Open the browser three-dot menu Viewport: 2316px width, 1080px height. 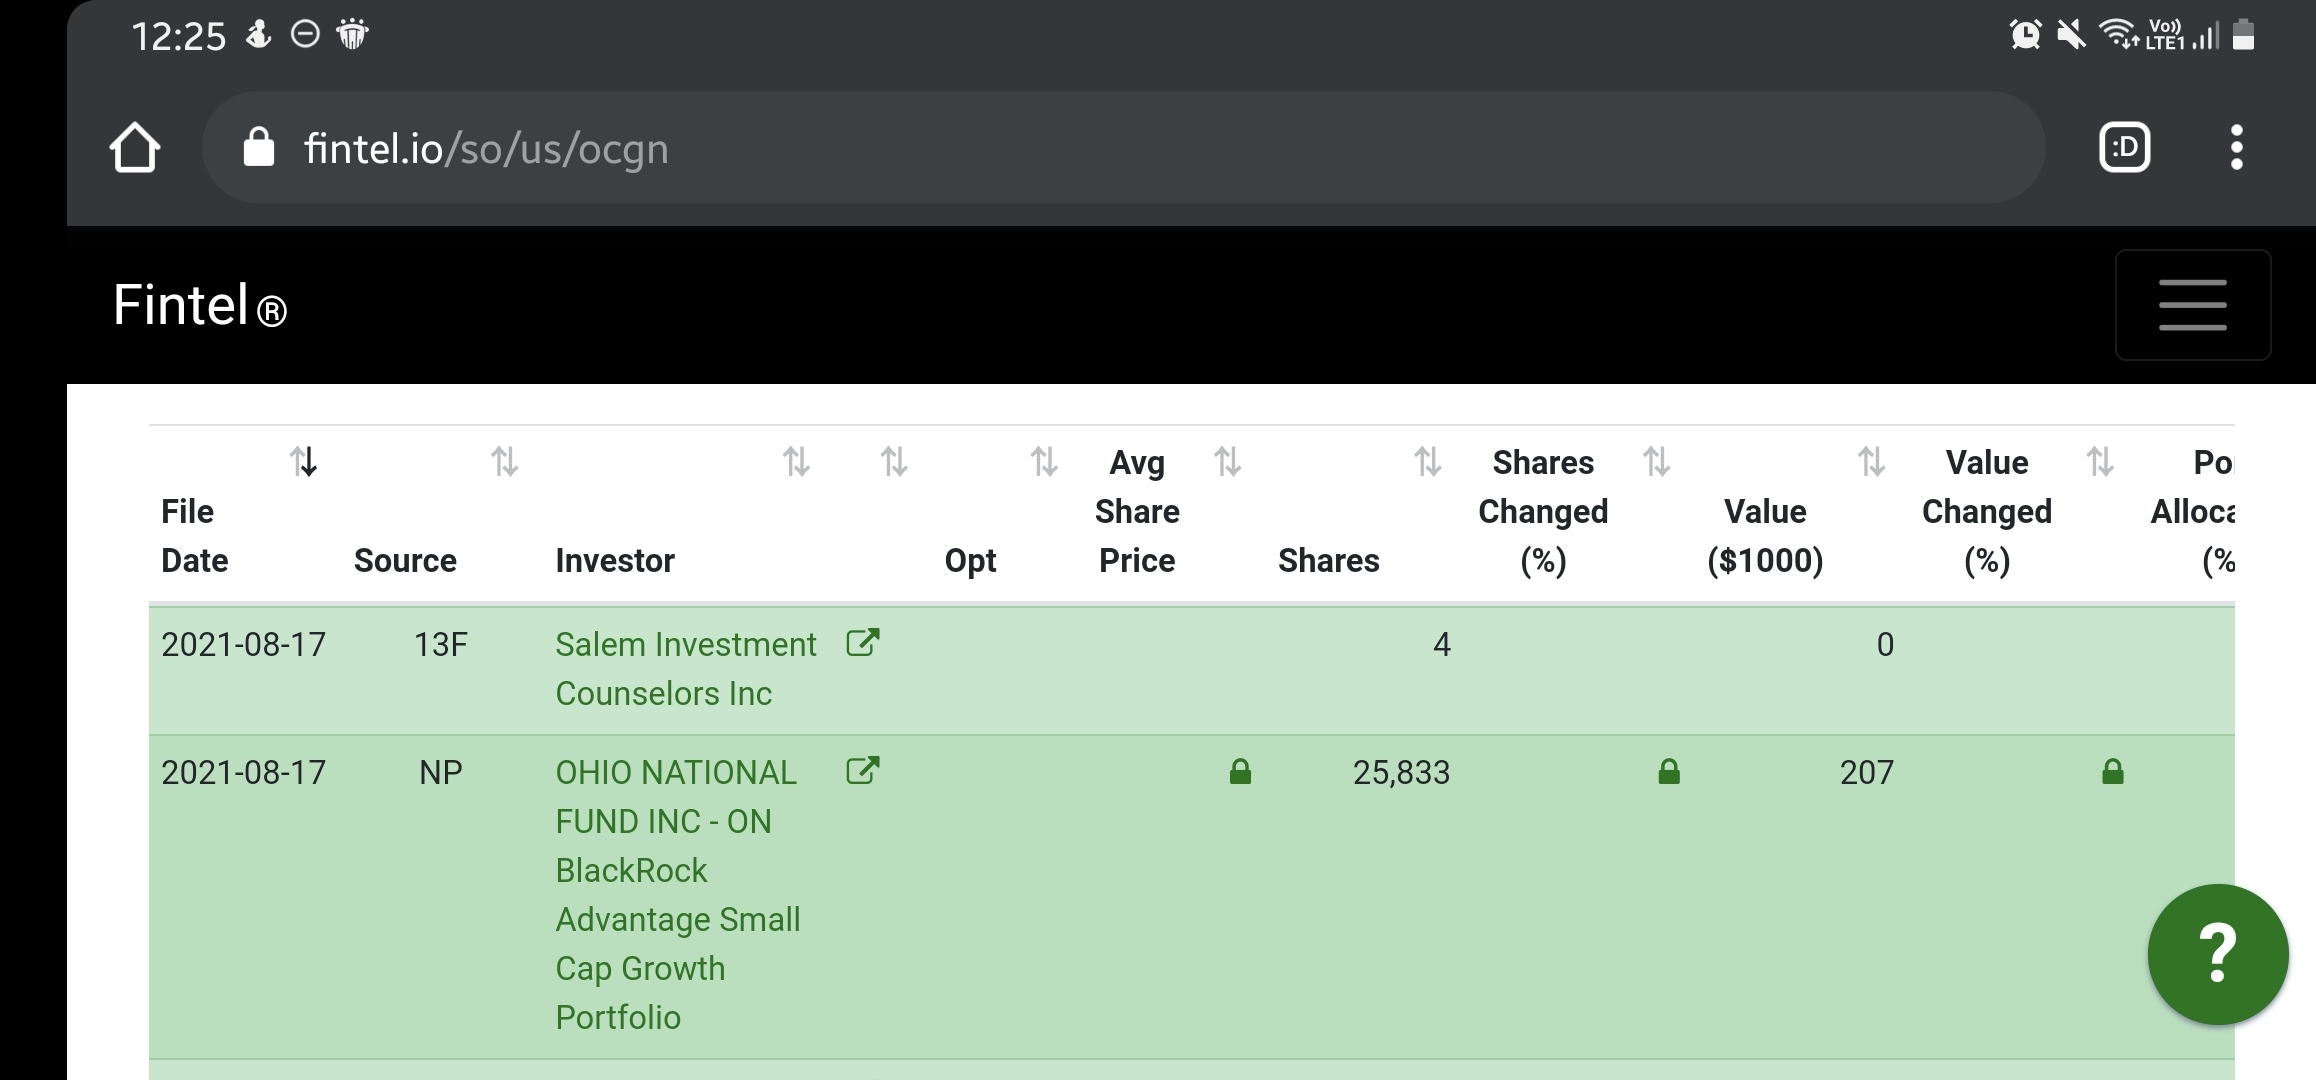(2236, 148)
